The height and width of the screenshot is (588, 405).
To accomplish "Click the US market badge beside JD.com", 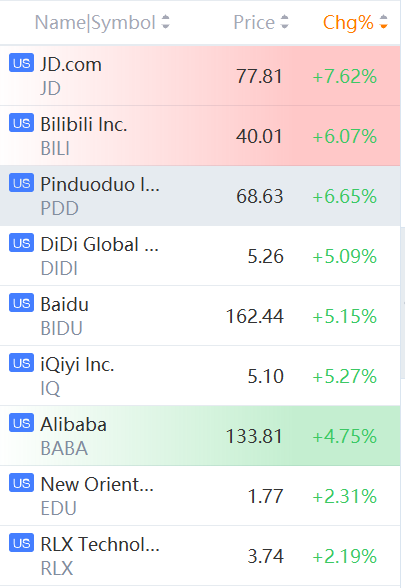I will click(21, 63).
